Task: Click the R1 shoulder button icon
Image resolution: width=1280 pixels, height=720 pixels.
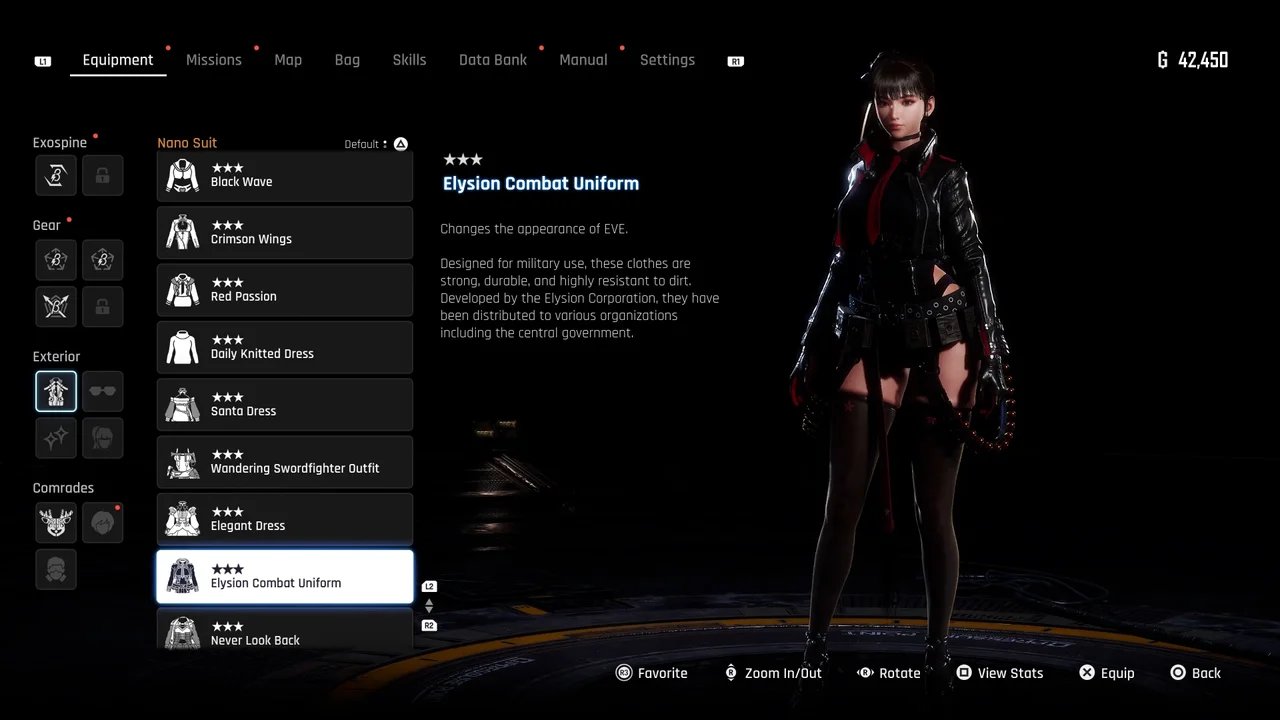Action: click(736, 61)
